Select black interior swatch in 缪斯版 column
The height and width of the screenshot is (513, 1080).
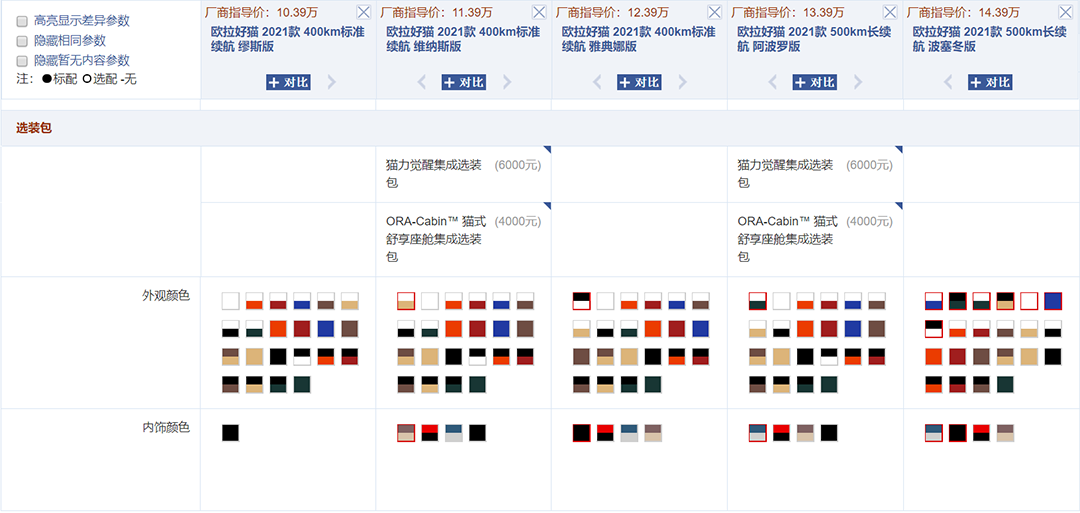(230, 433)
